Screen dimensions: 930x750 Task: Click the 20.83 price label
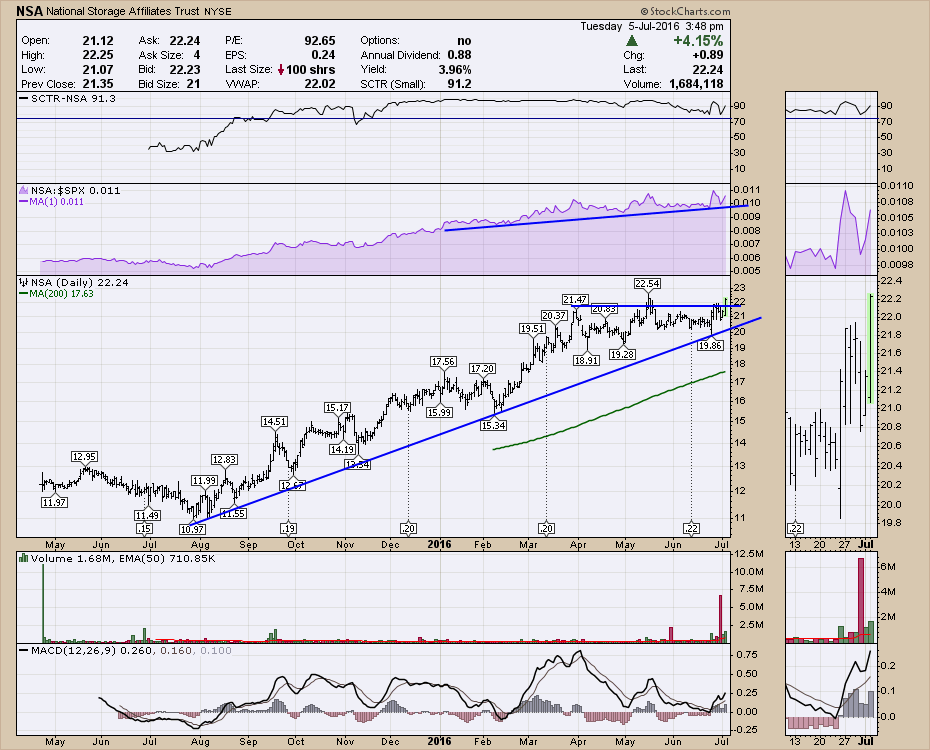click(604, 309)
